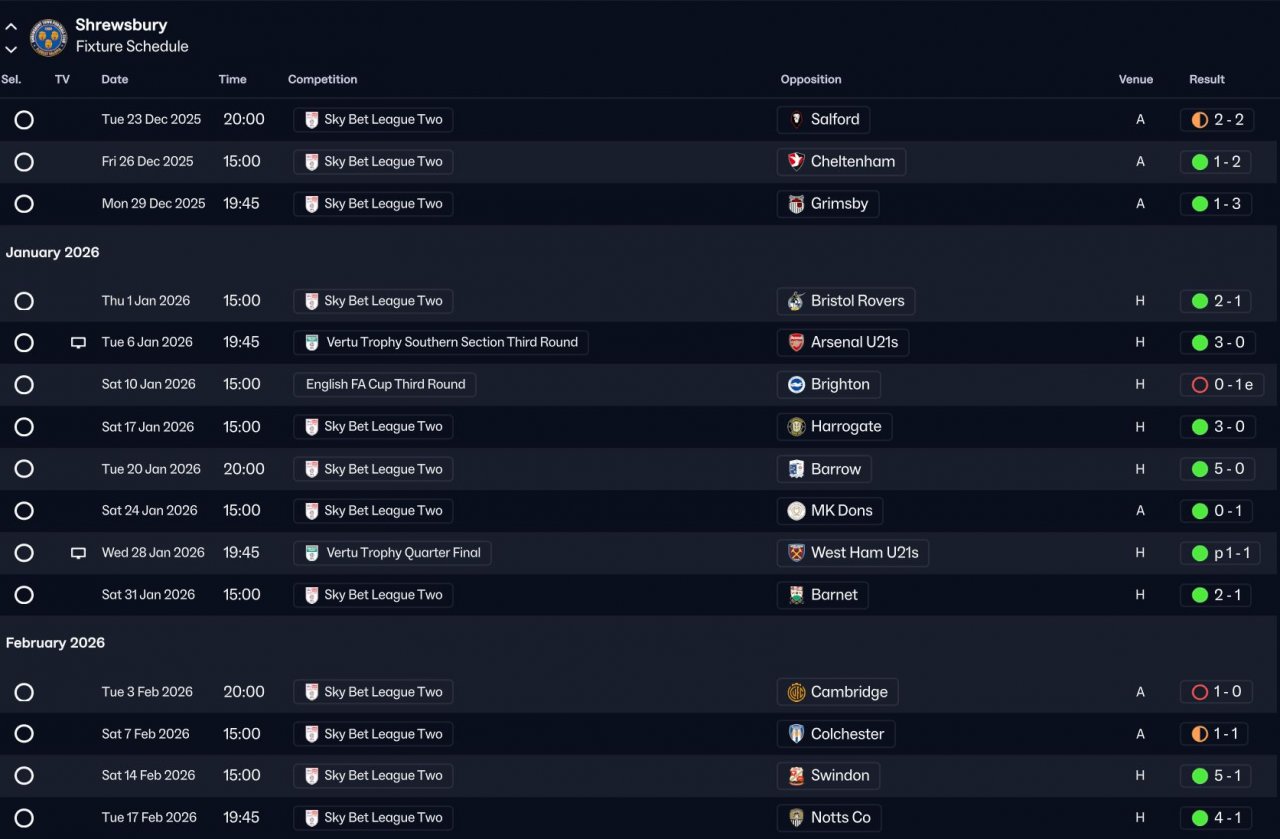The height and width of the screenshot is (839, 1280).
Task: Click the Harrogate club badge icon
Action: coord(796,427)
